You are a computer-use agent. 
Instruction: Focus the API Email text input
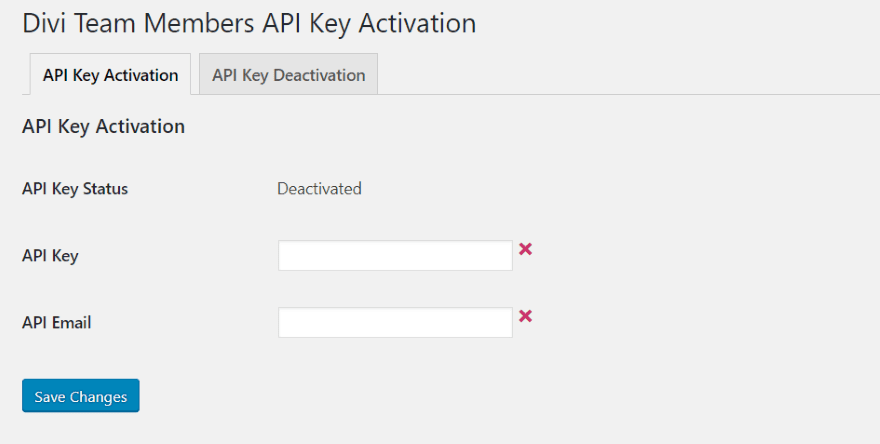395,323
